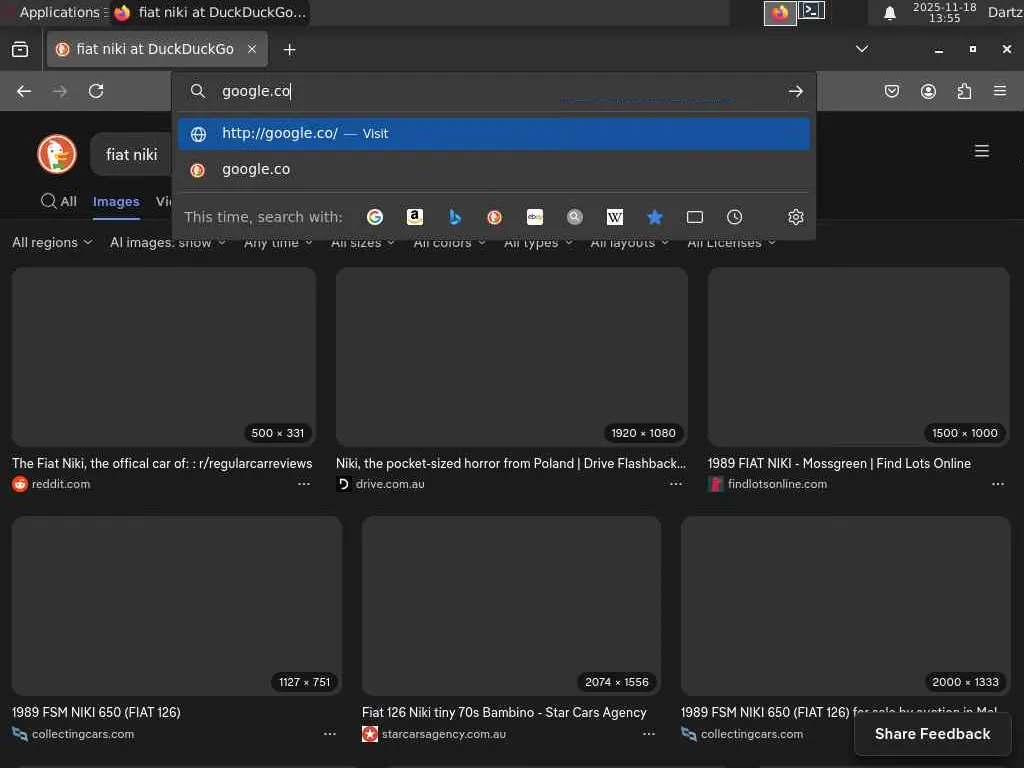
Task: Open the 500 × 331 reddit image thumbnail
Action: pos(164,357)
